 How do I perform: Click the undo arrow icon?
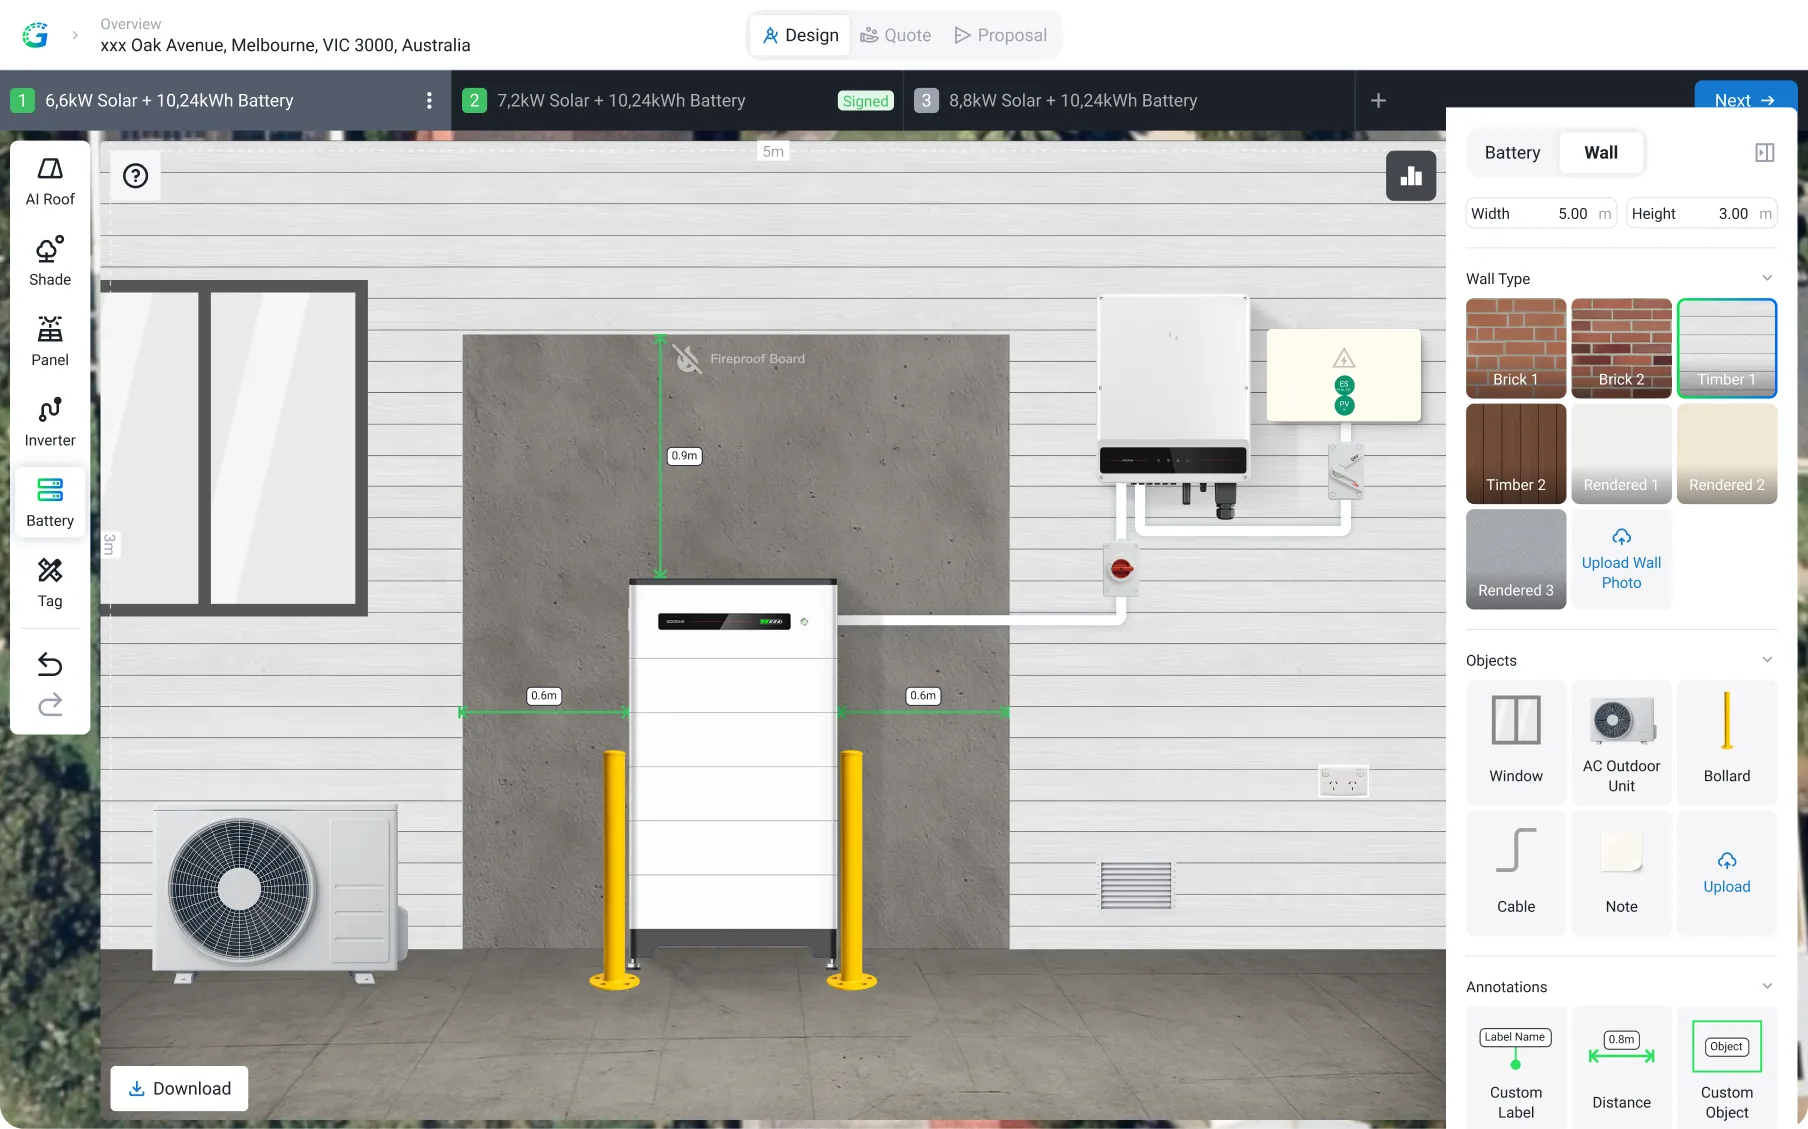pos(50,664)
